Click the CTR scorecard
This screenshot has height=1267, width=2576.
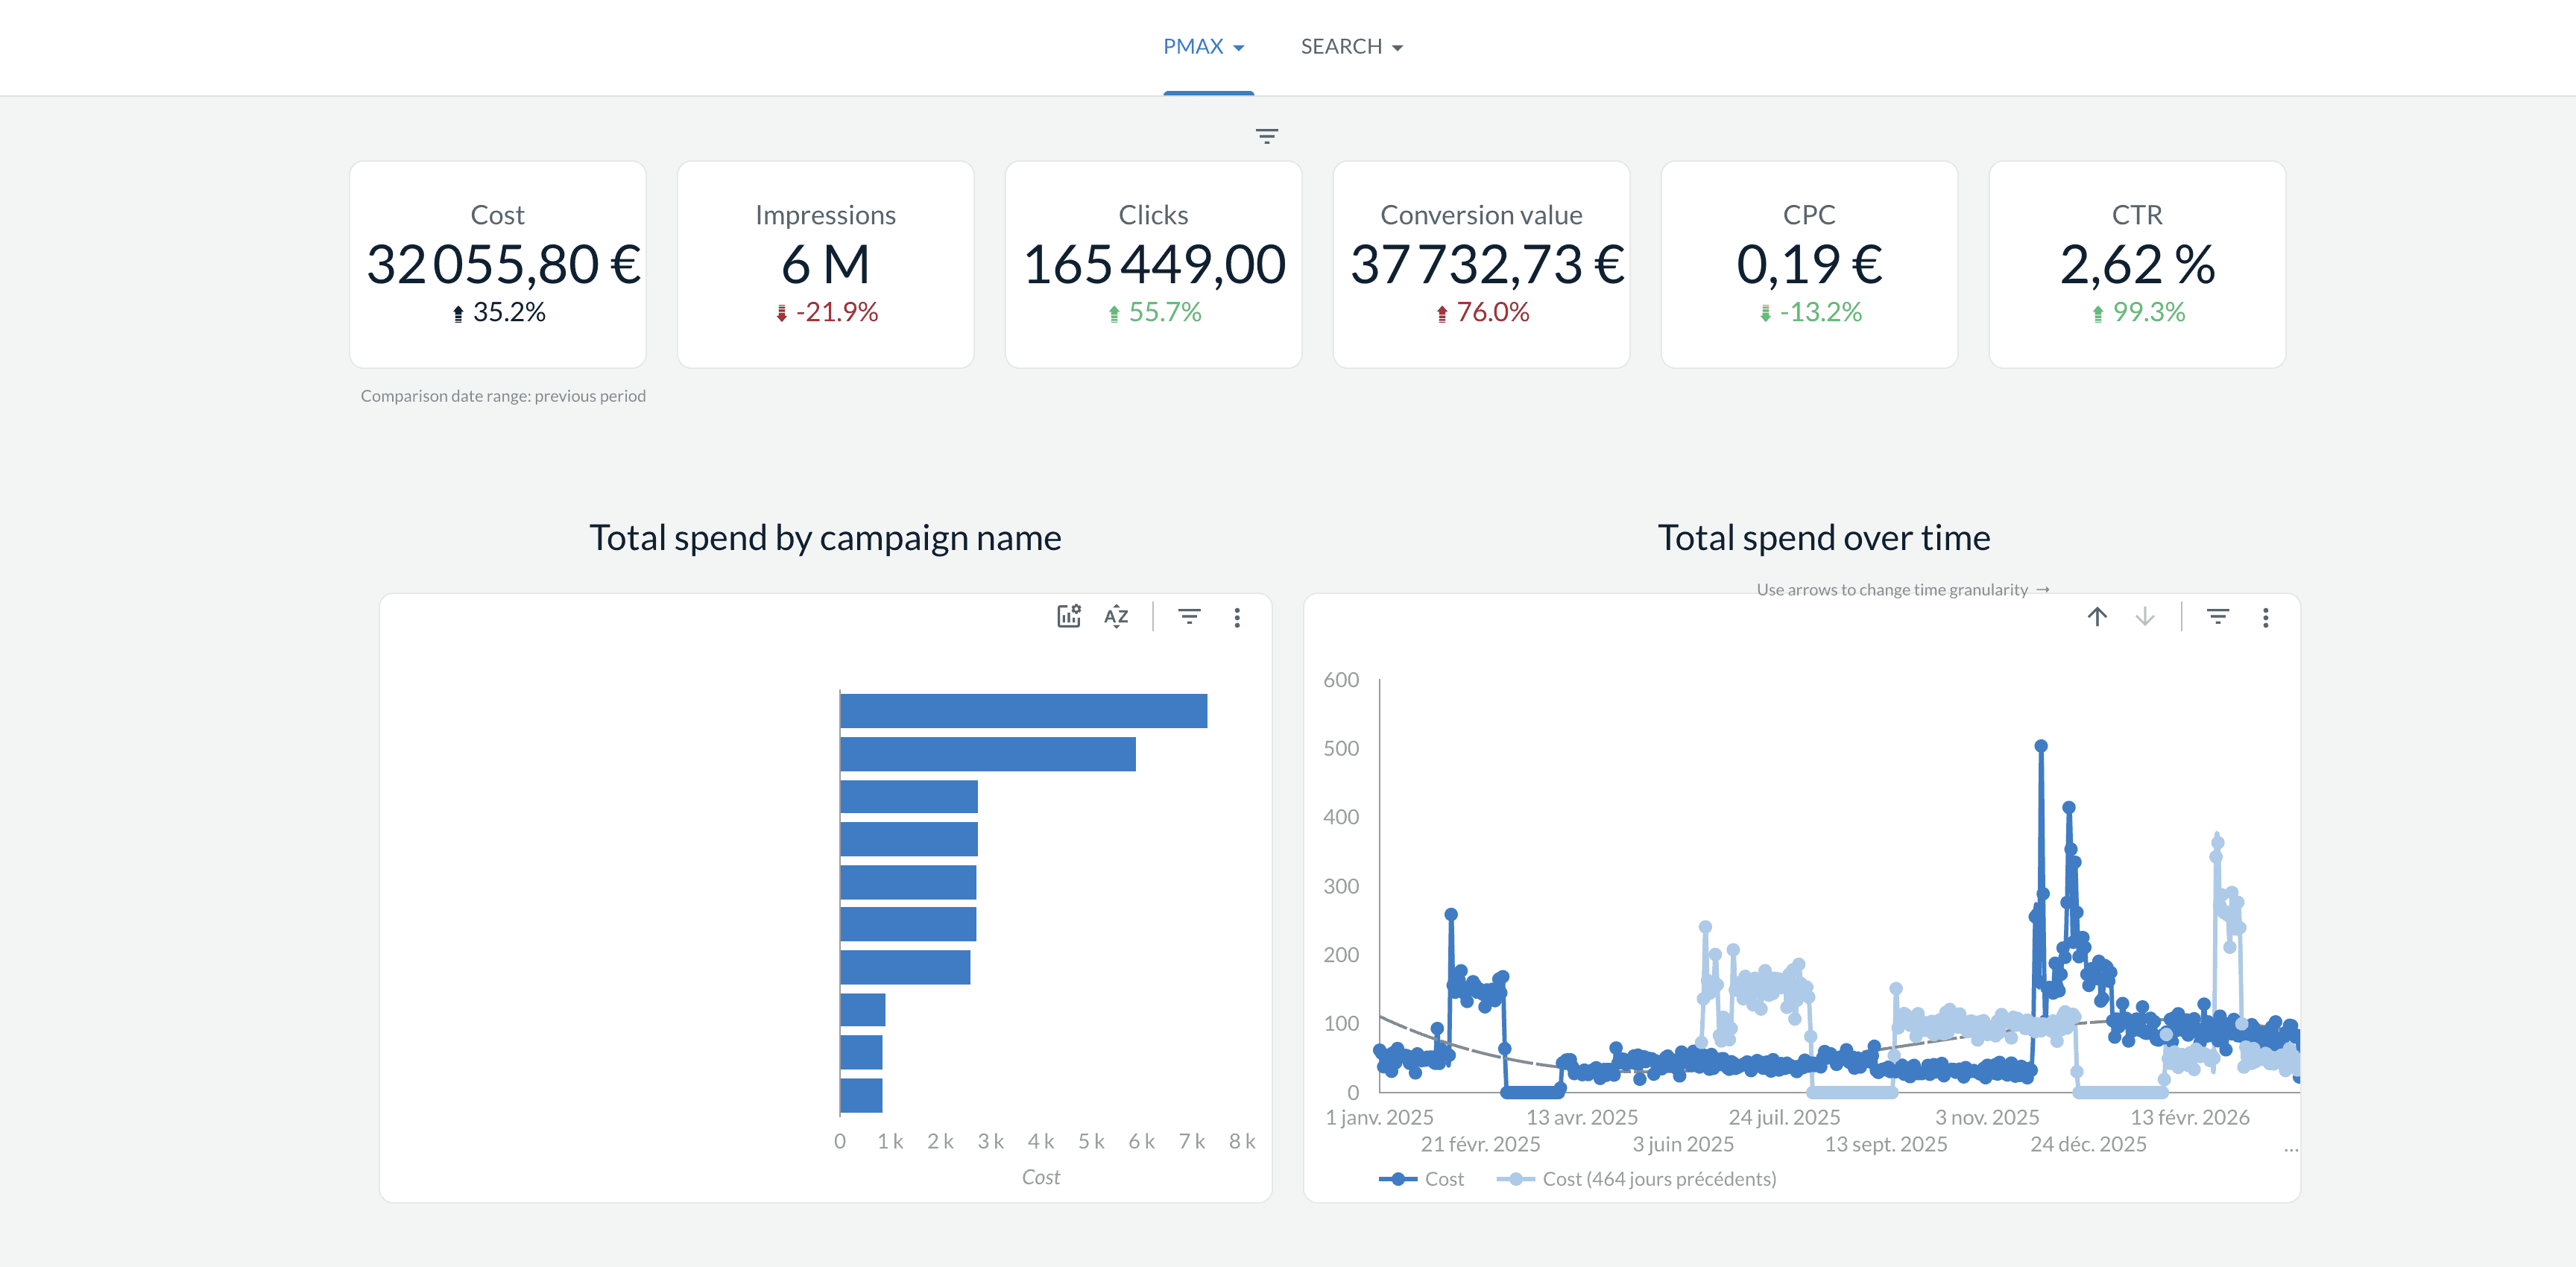2137,264
